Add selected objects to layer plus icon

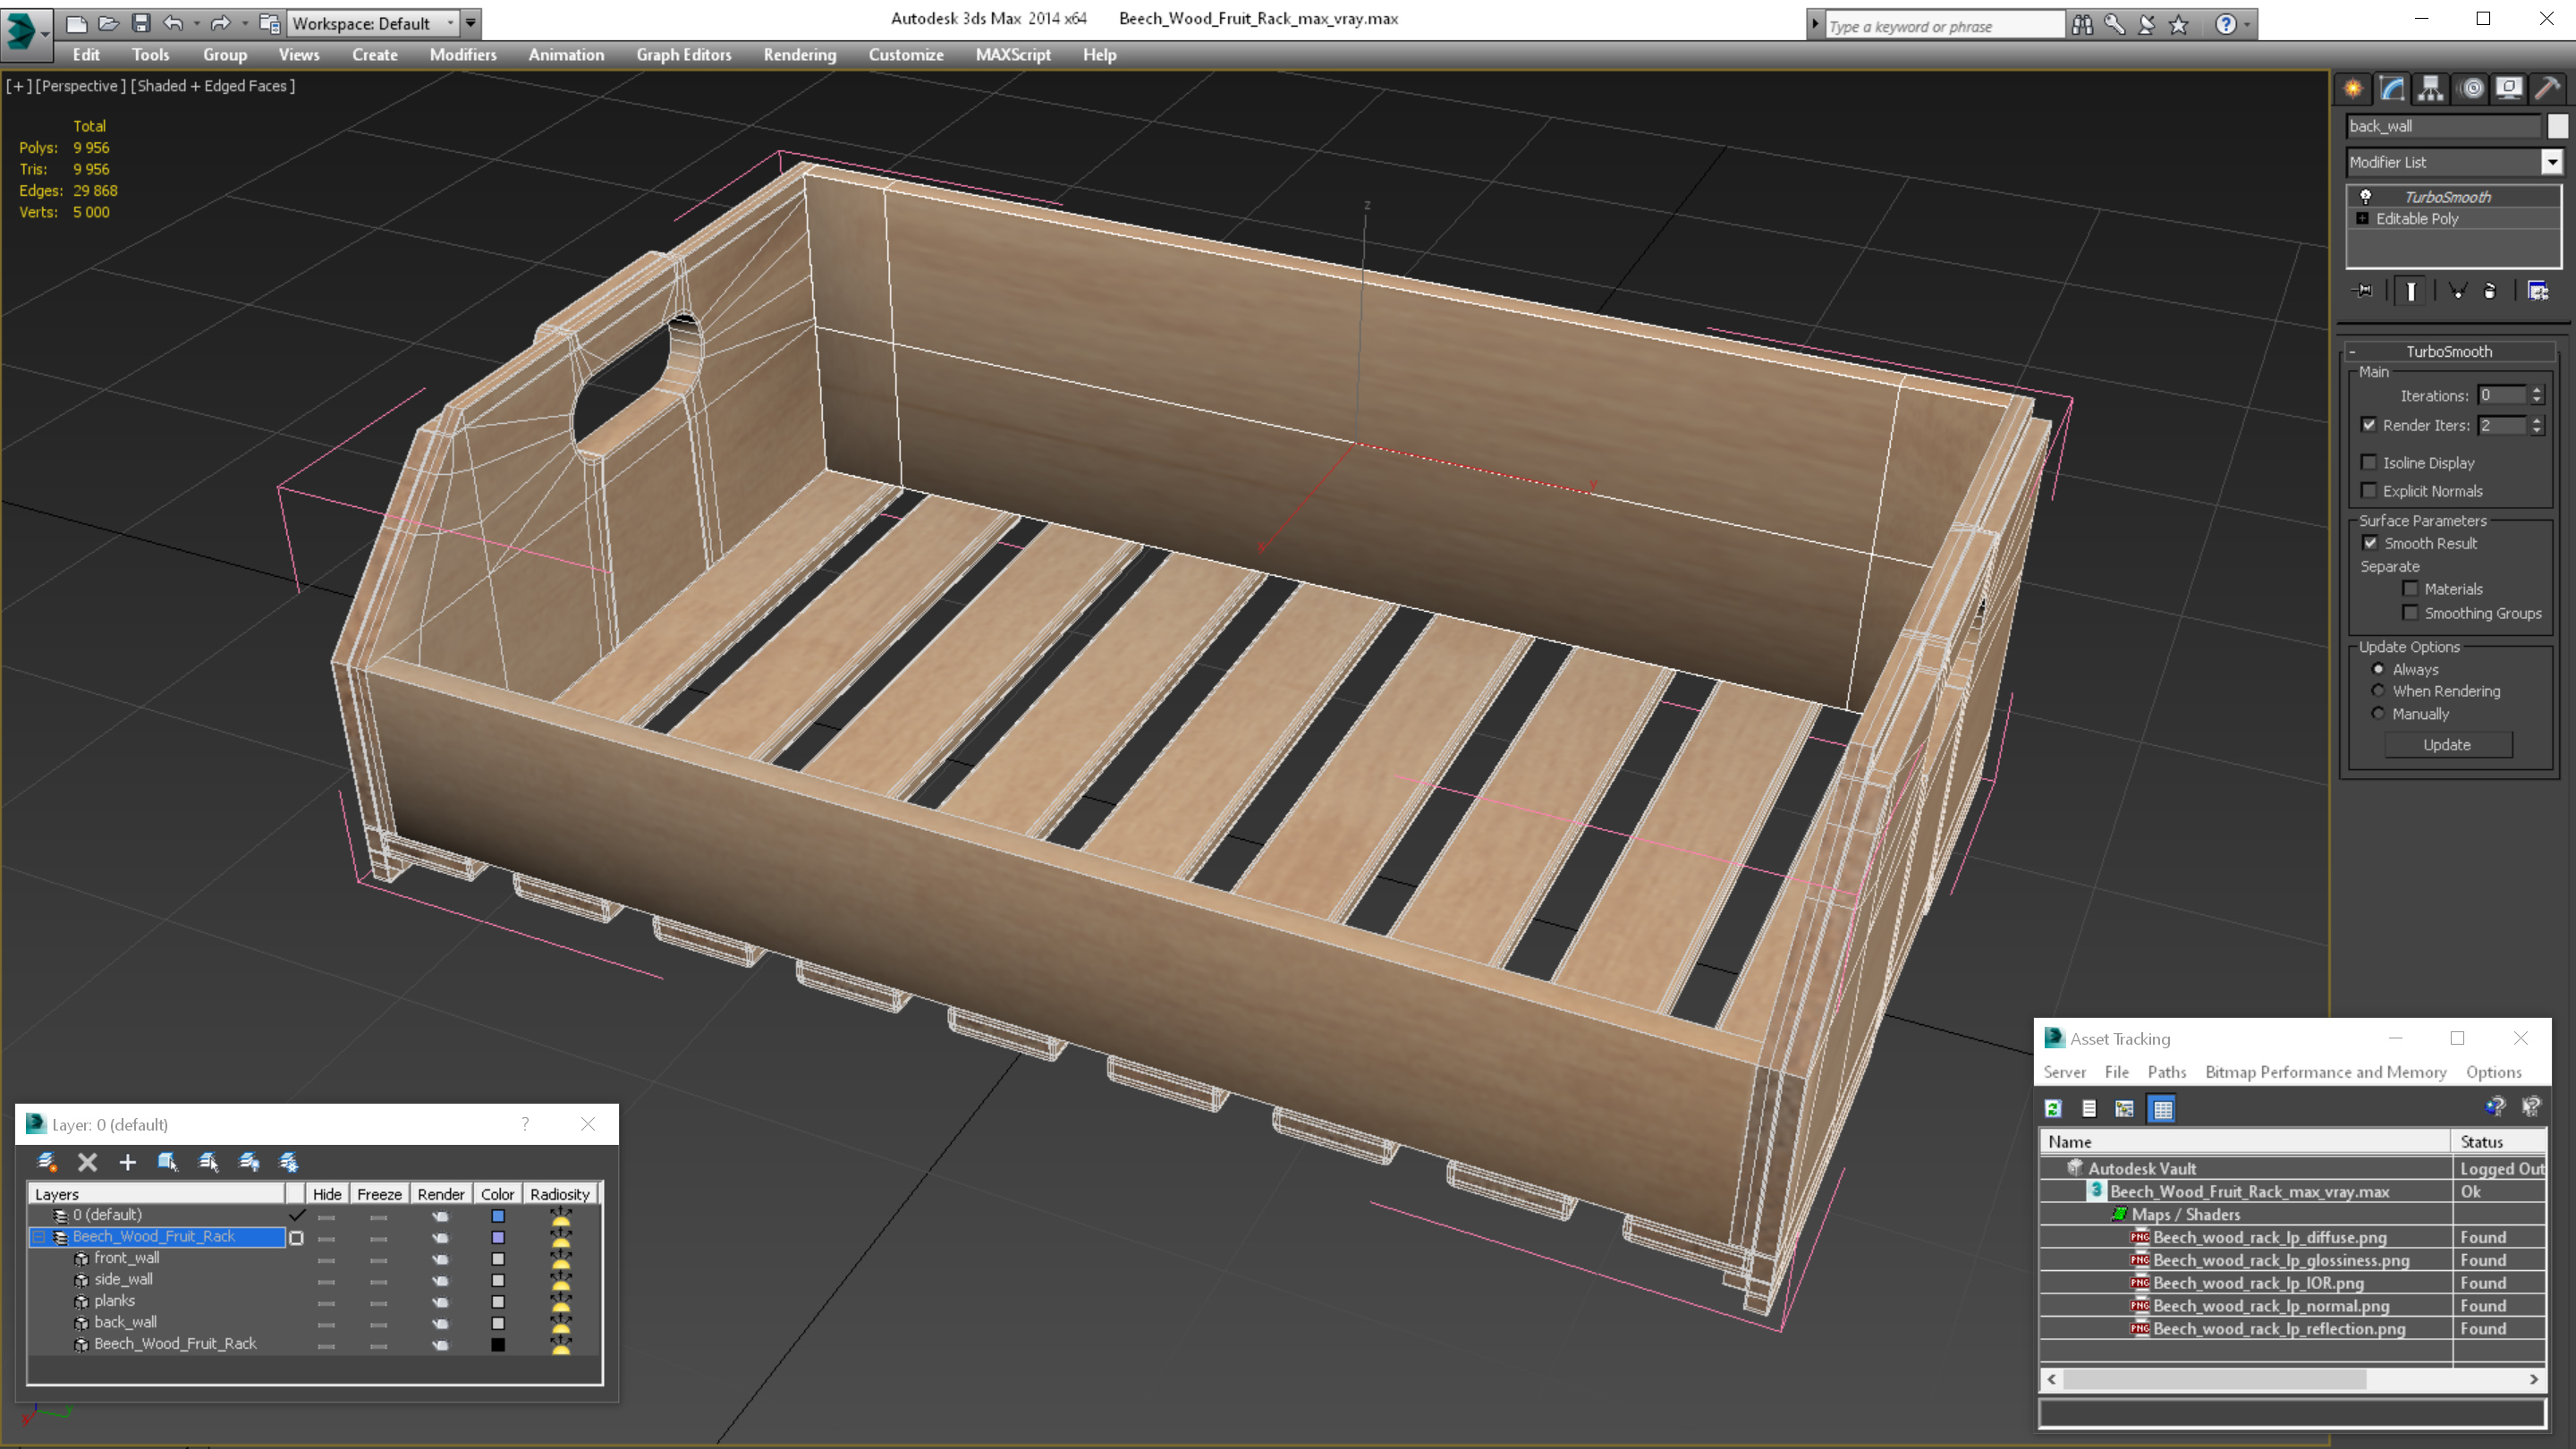tap(127, 1162)
